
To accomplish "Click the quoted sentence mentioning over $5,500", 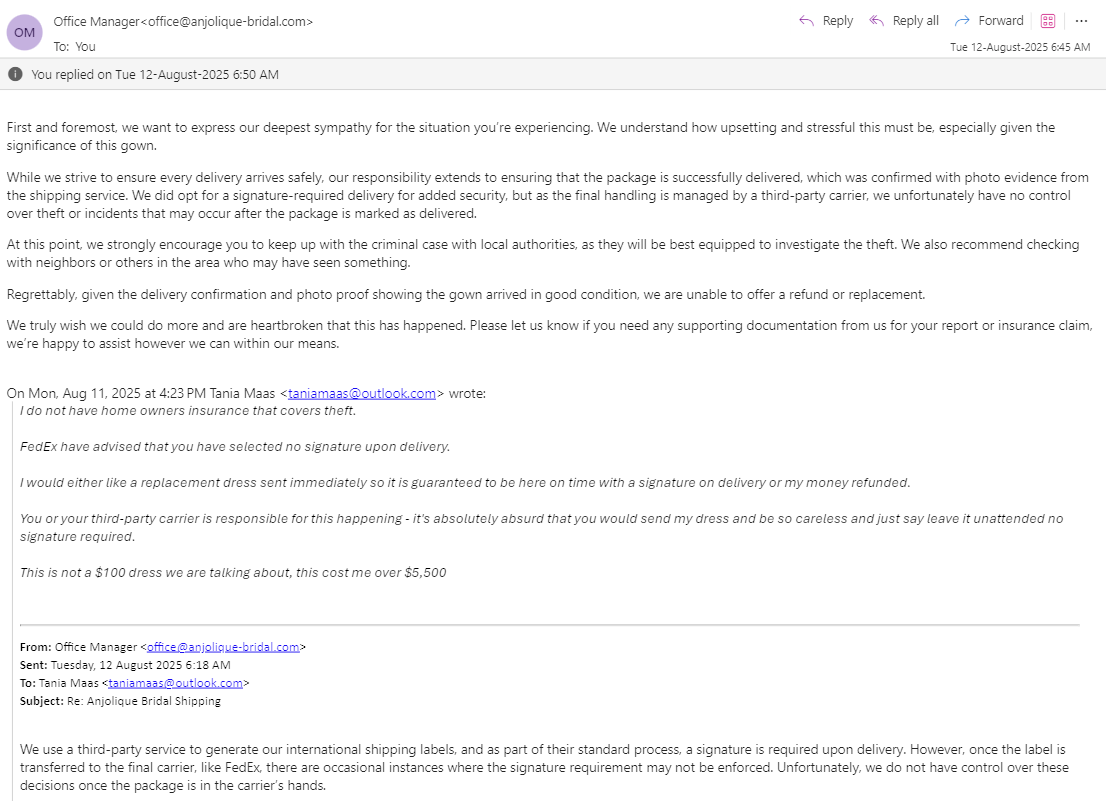I will (x=233, y=573).
